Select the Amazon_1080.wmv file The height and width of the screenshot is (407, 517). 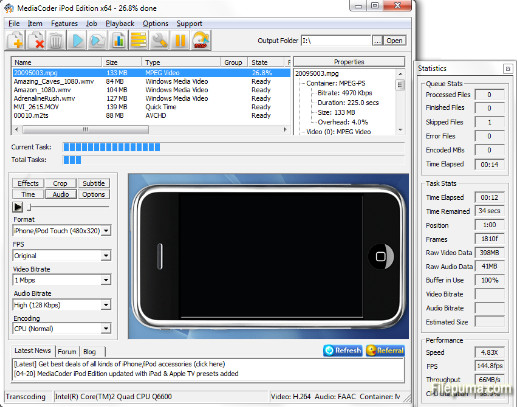[x=151, y=90]
